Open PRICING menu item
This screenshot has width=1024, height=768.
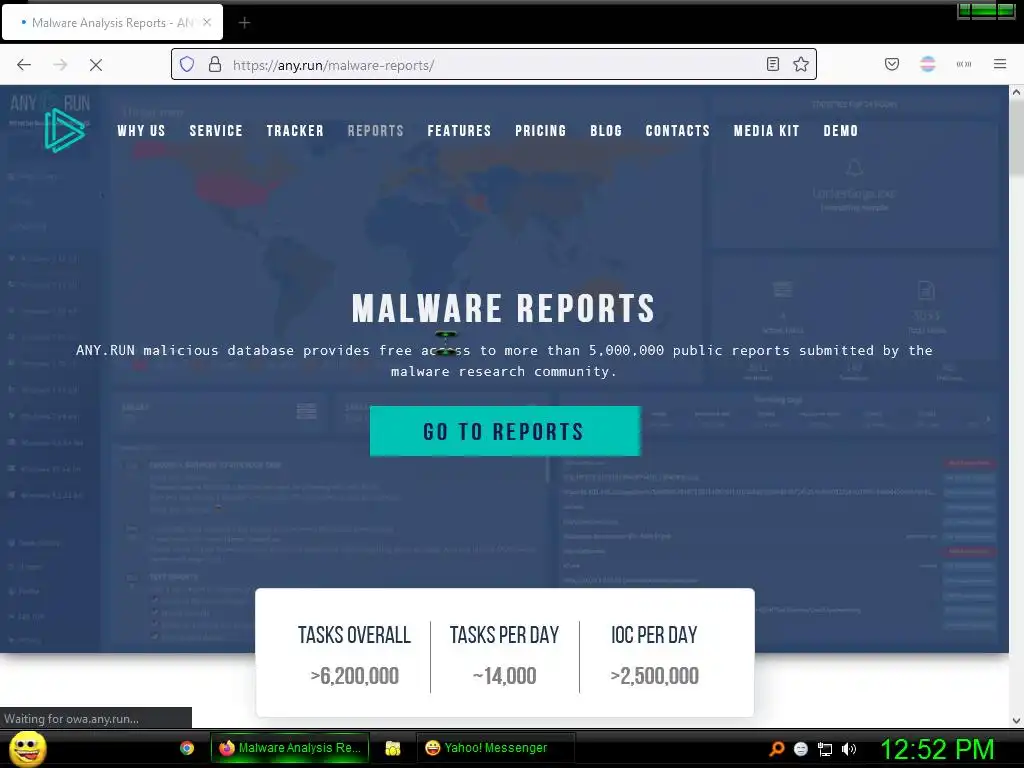pos(541,131)
